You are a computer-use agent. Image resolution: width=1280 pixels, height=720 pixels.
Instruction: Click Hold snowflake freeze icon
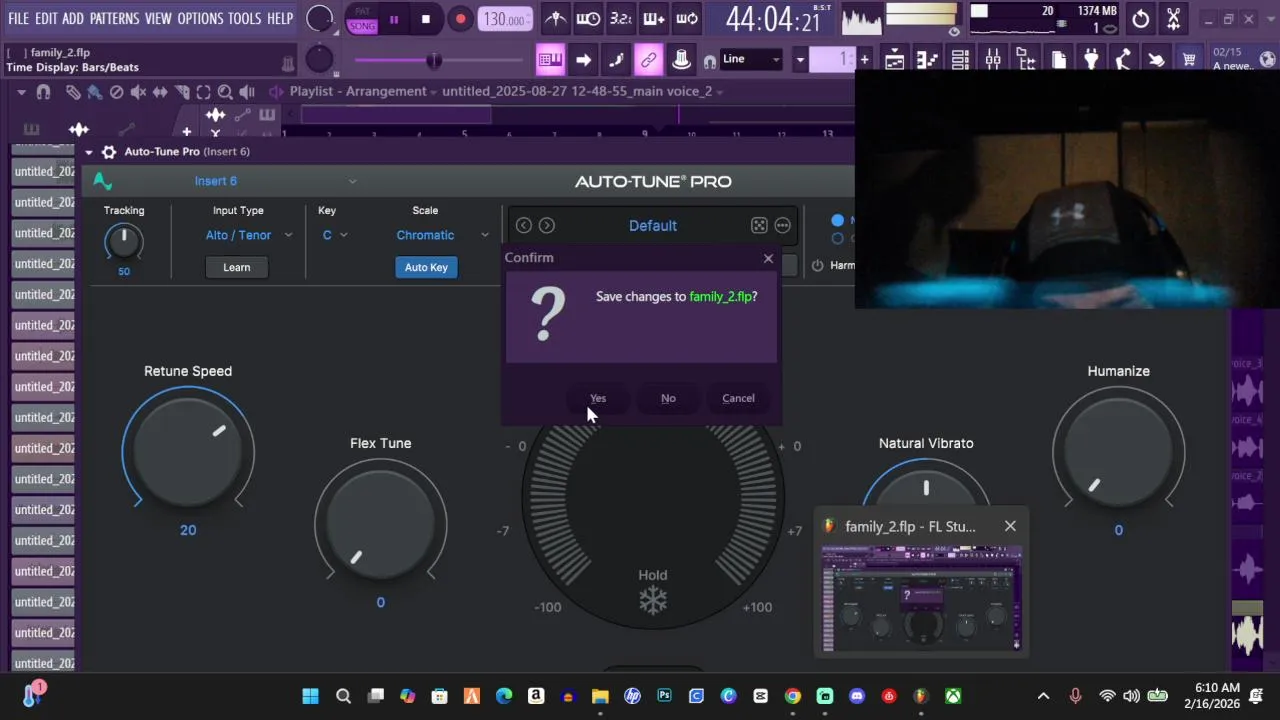653,600
